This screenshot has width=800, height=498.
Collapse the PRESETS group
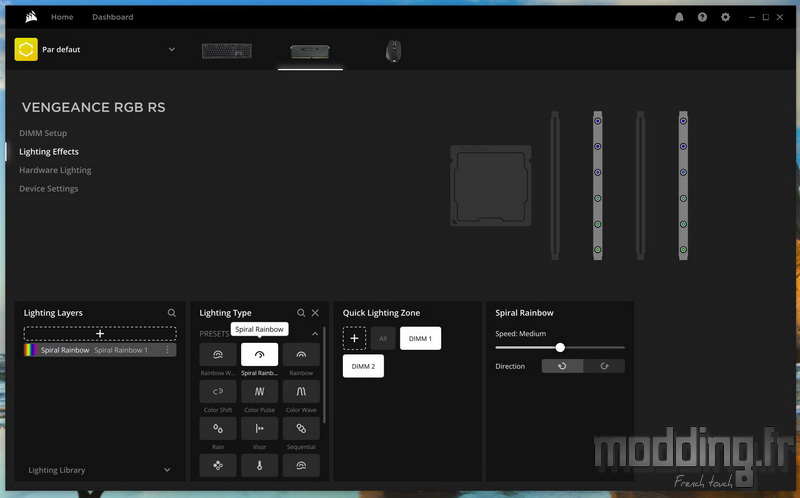[315, 334]
